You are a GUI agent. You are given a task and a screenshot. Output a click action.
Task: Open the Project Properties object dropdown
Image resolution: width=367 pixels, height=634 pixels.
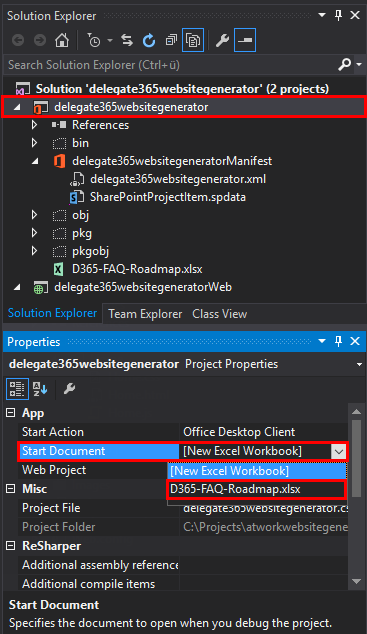359,364
